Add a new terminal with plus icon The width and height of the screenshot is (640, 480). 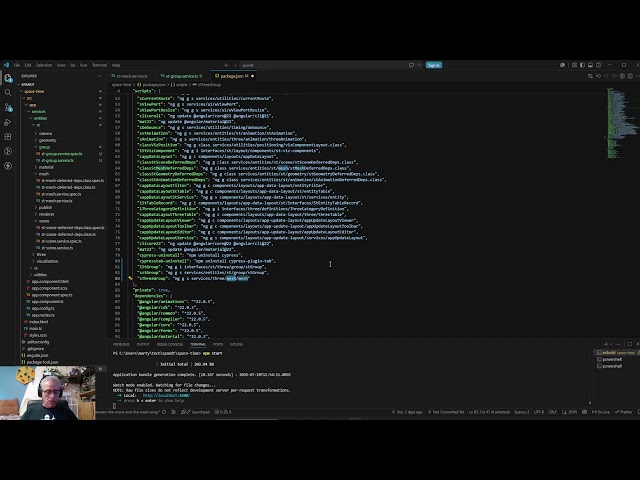[x=606, y=344]
